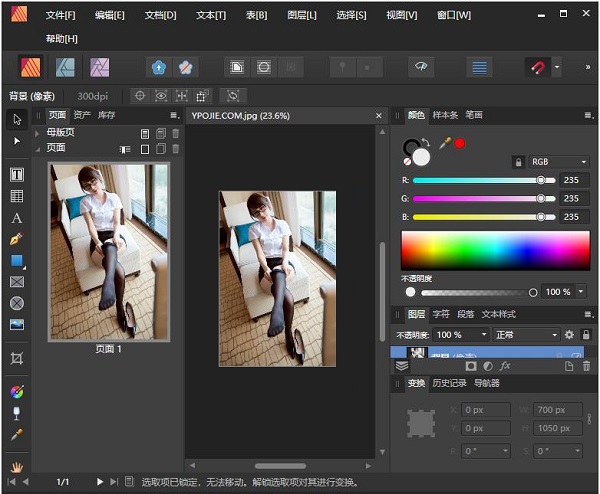
Task: Select the View hand tool
Action: coord(17,466)
